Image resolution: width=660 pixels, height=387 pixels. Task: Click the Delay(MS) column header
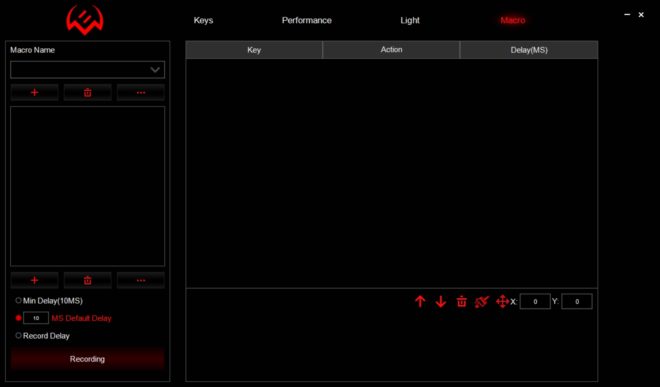[x=529, y=50]
